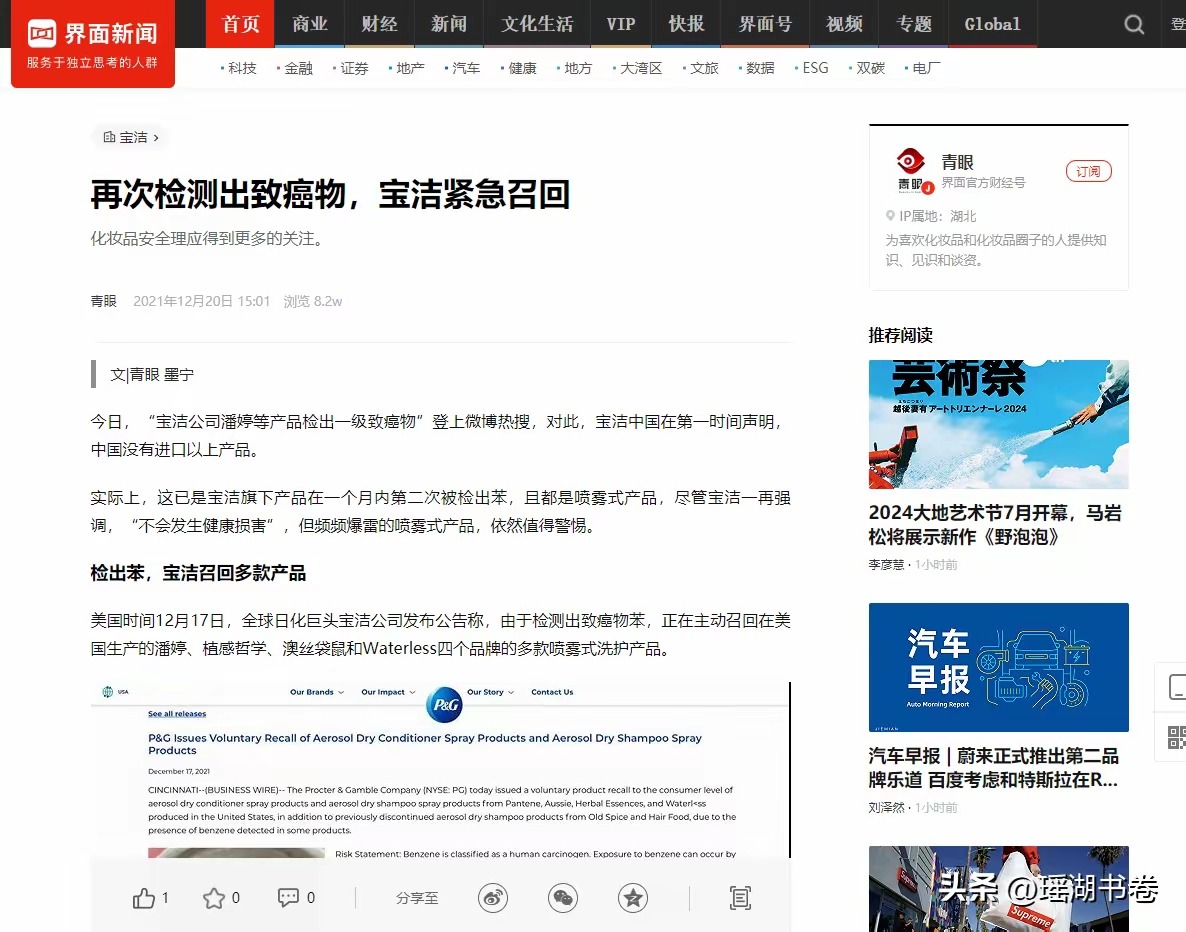1186x932 pixels.
Task: Click the 青眼 account avatar
Action: pos(911,171)
